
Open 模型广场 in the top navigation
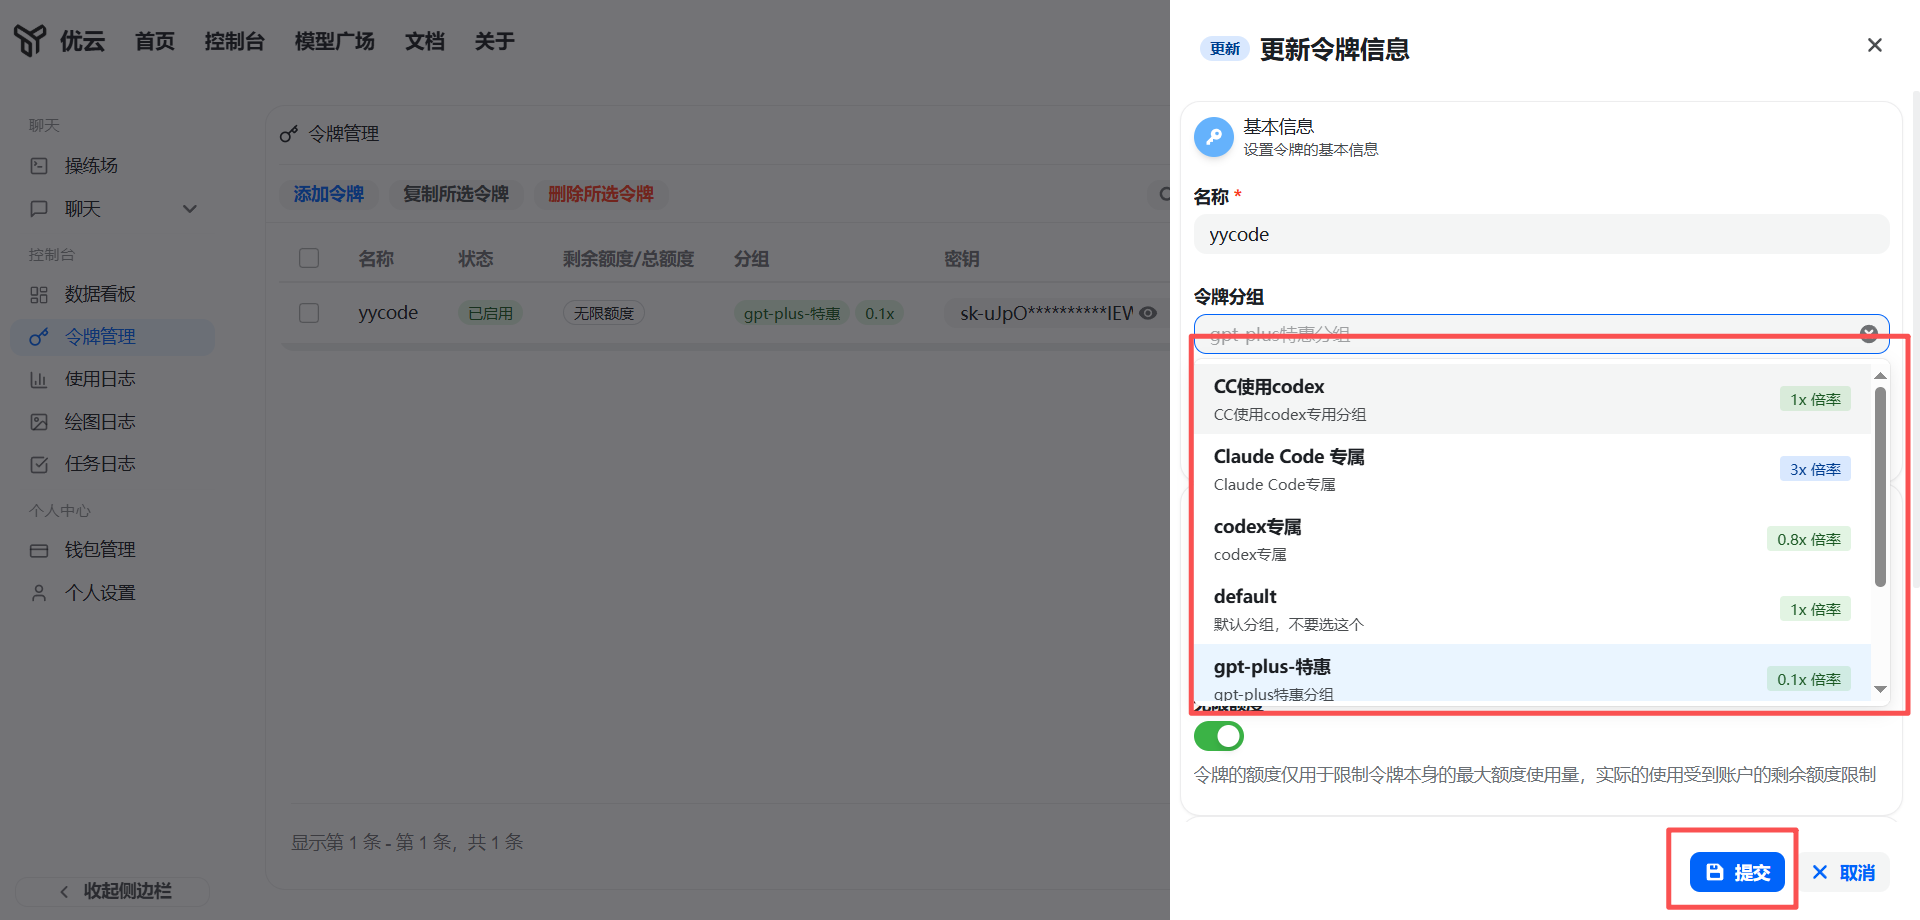pos(335,41)
